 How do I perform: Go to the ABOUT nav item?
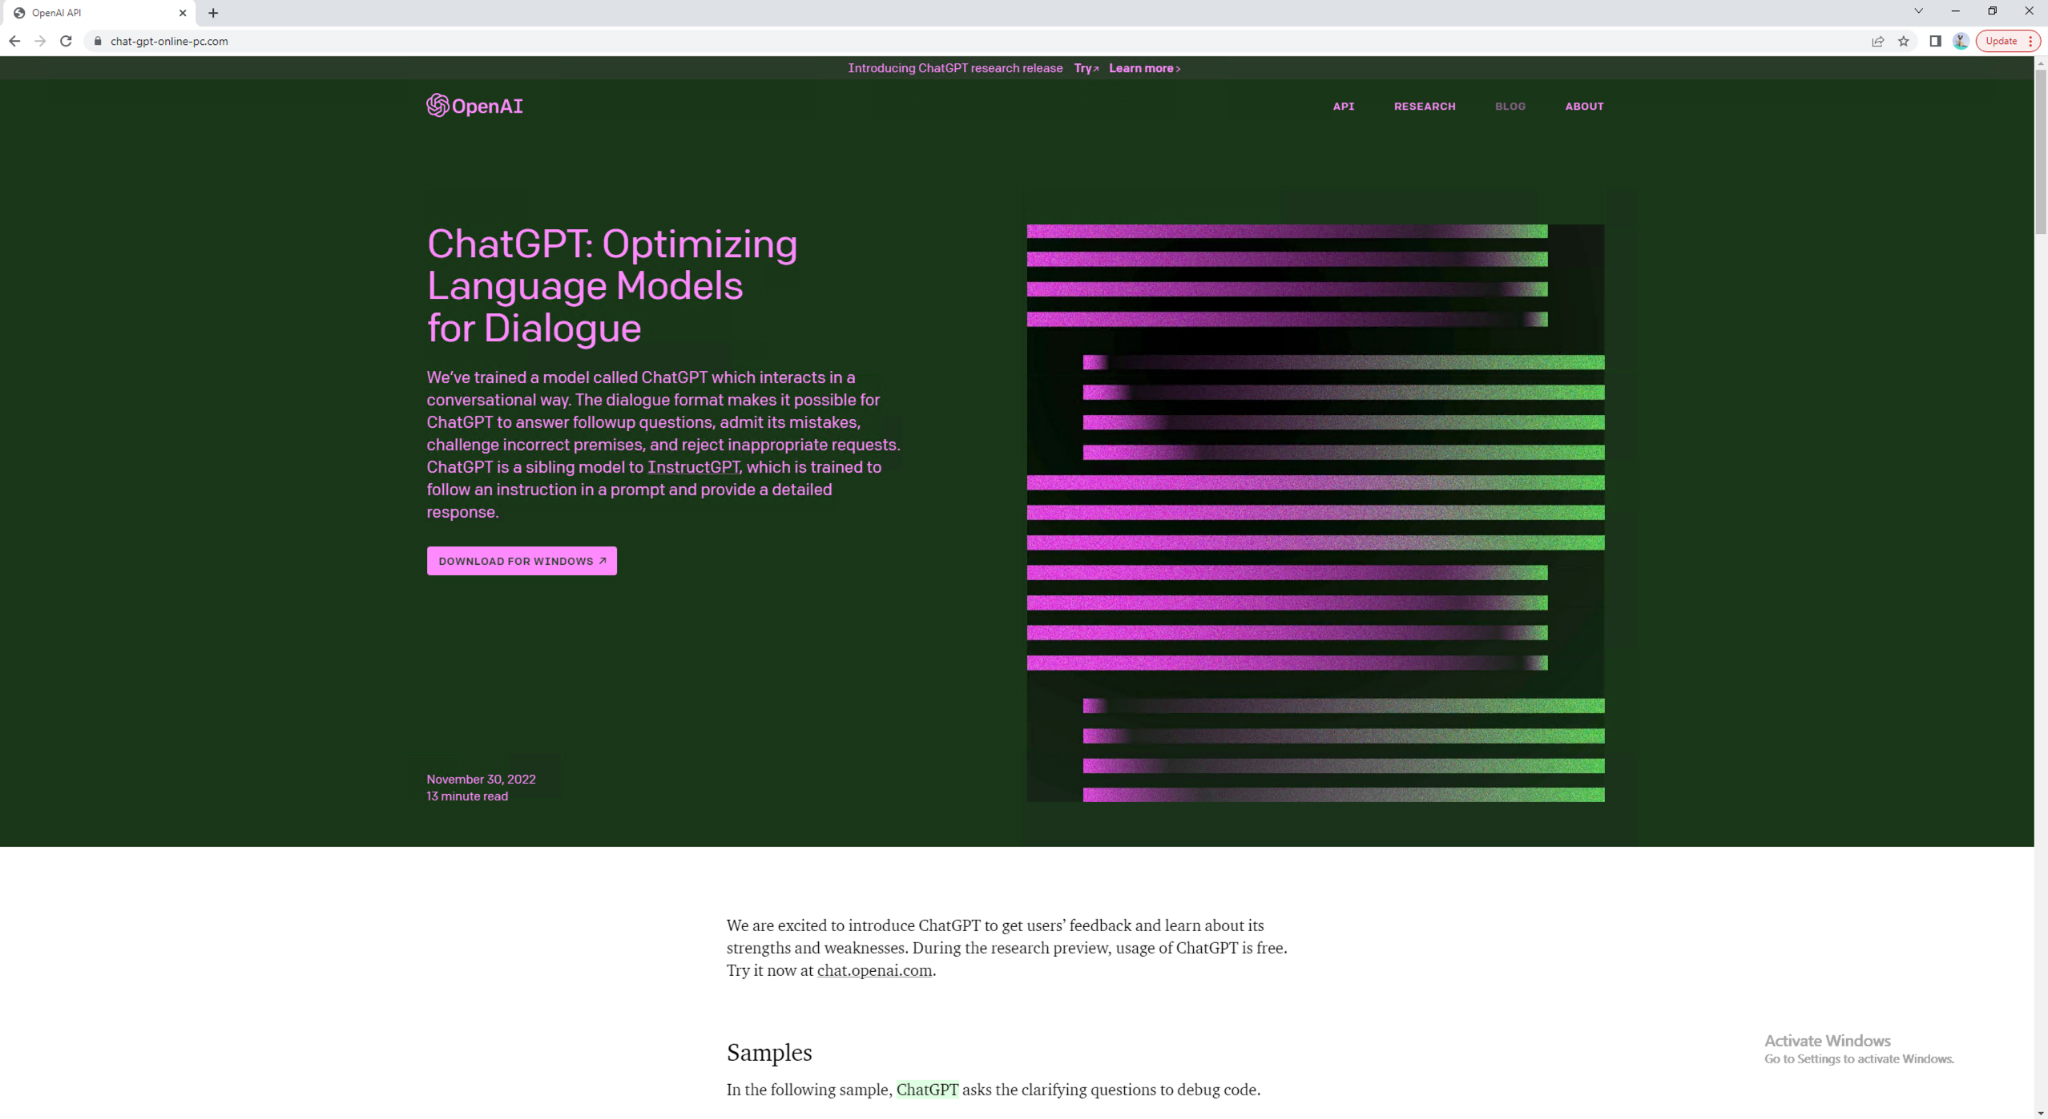[1584, 106]
